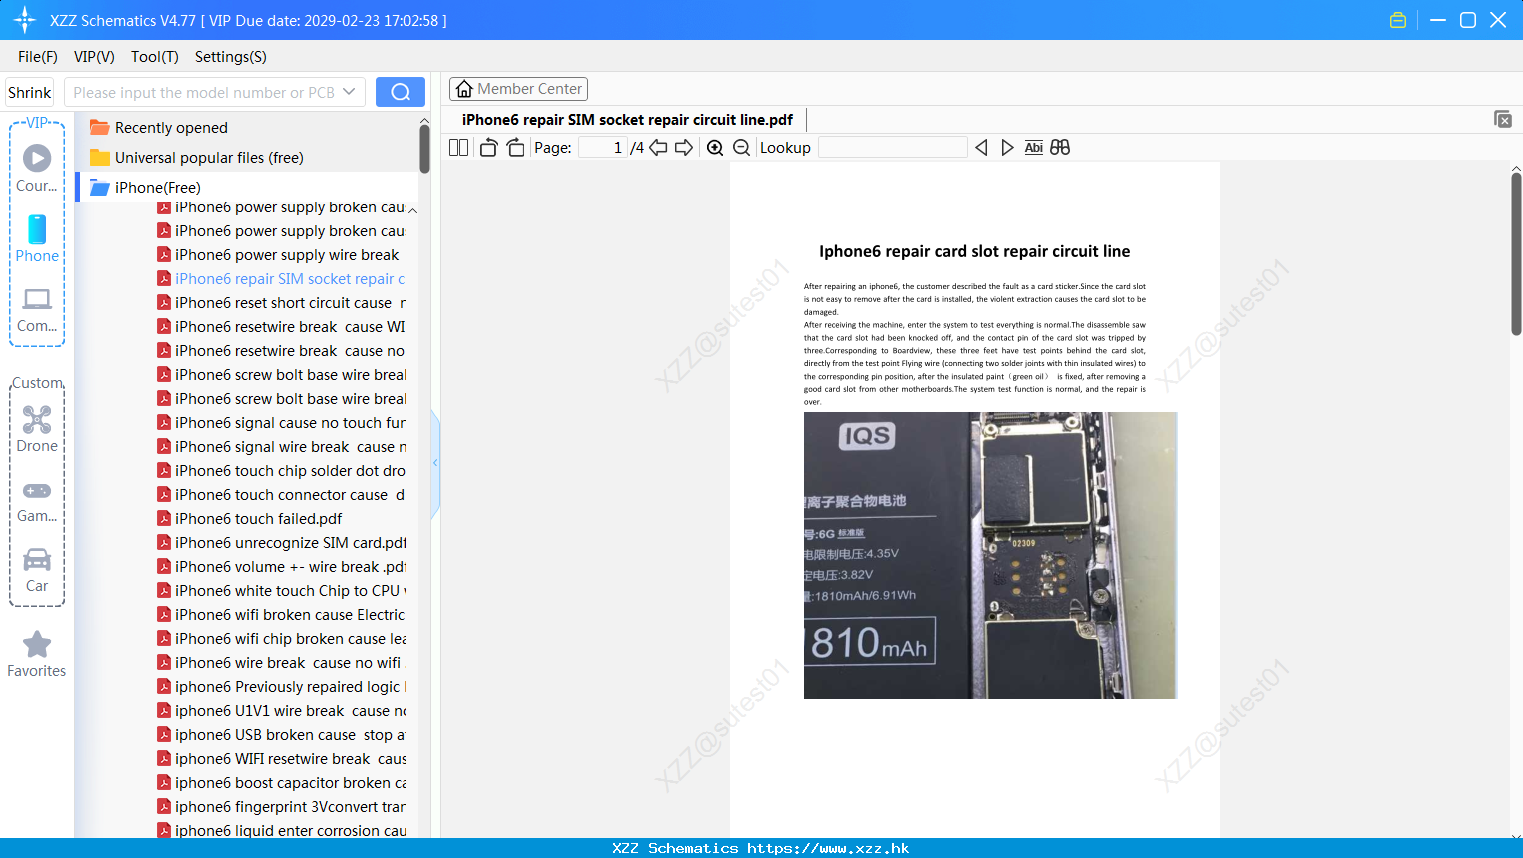Jump to previous lookup result triangle

(981, 148)
